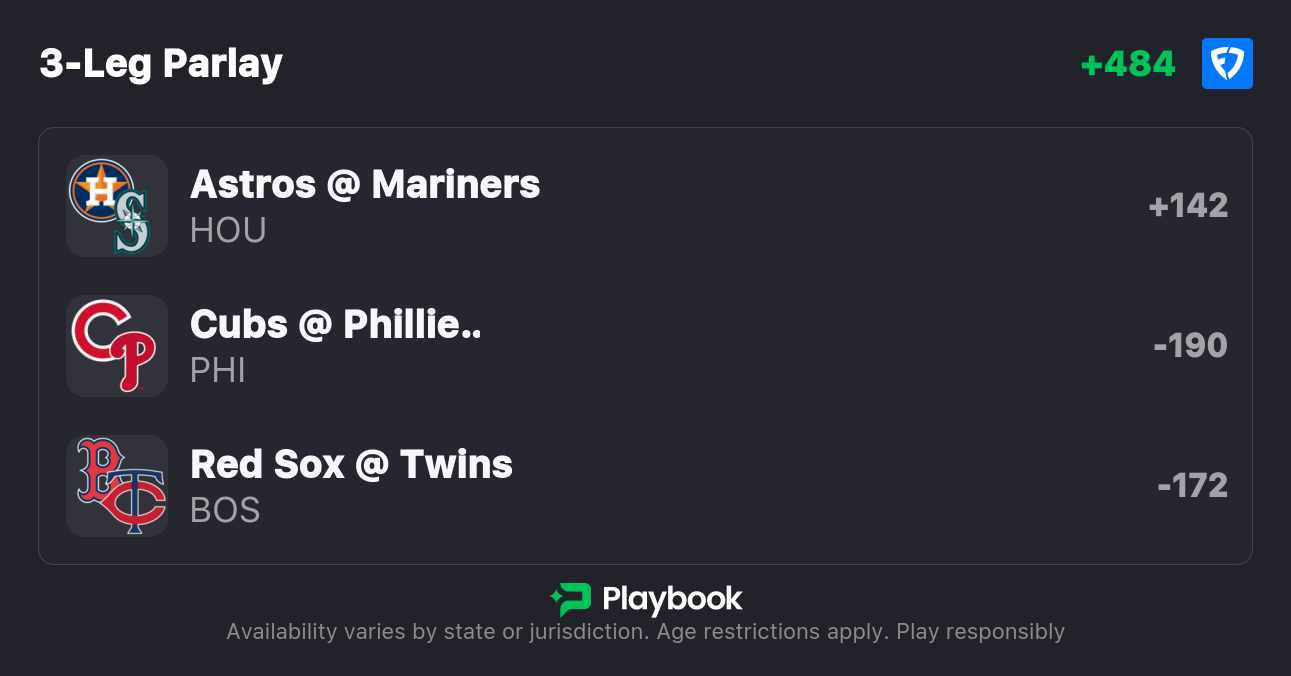Viewport: 1291px width, 676px height.
Task: Click the green Playbook logo icon
Action: [571, 599]
